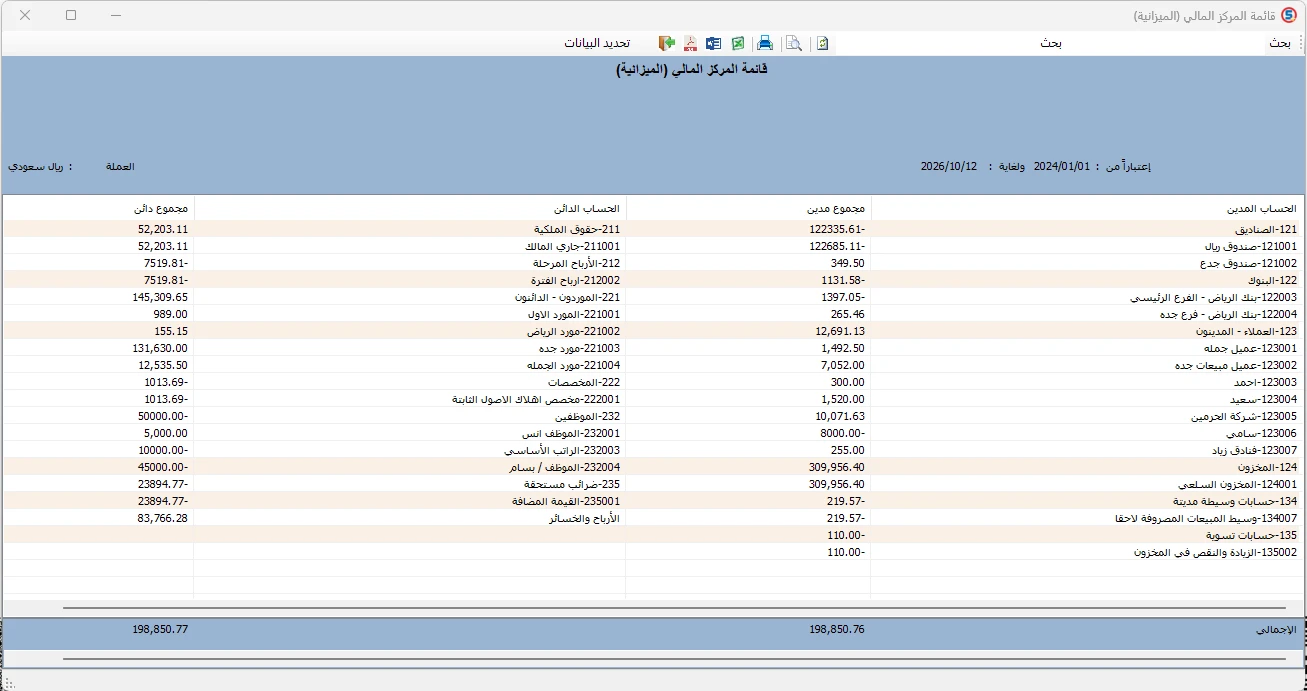Click the application logo in title bar
Screen dimensions: 1307x691
(x=1289, y=16)
